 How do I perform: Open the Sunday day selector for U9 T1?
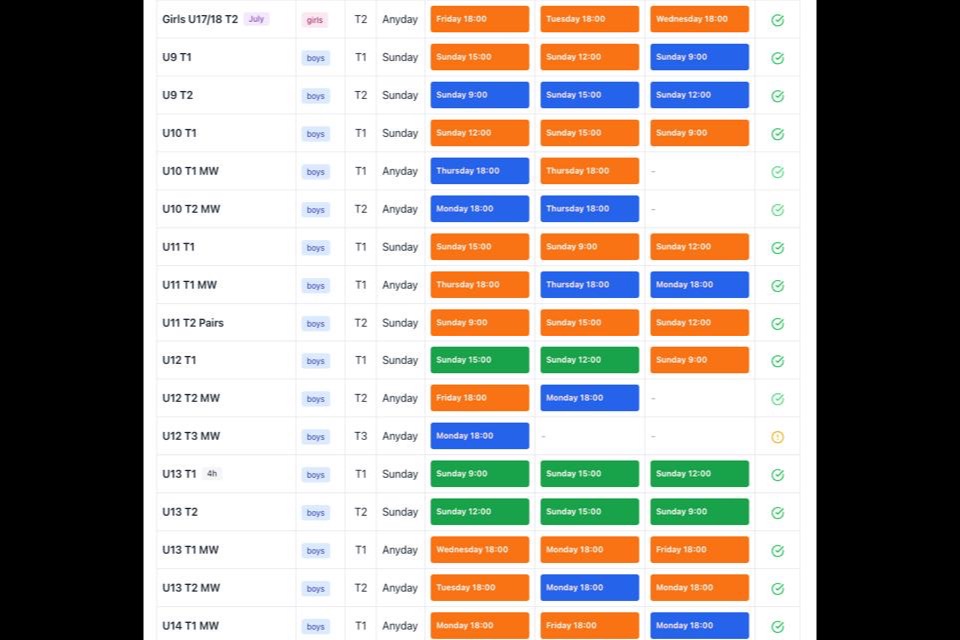(399, 57)
